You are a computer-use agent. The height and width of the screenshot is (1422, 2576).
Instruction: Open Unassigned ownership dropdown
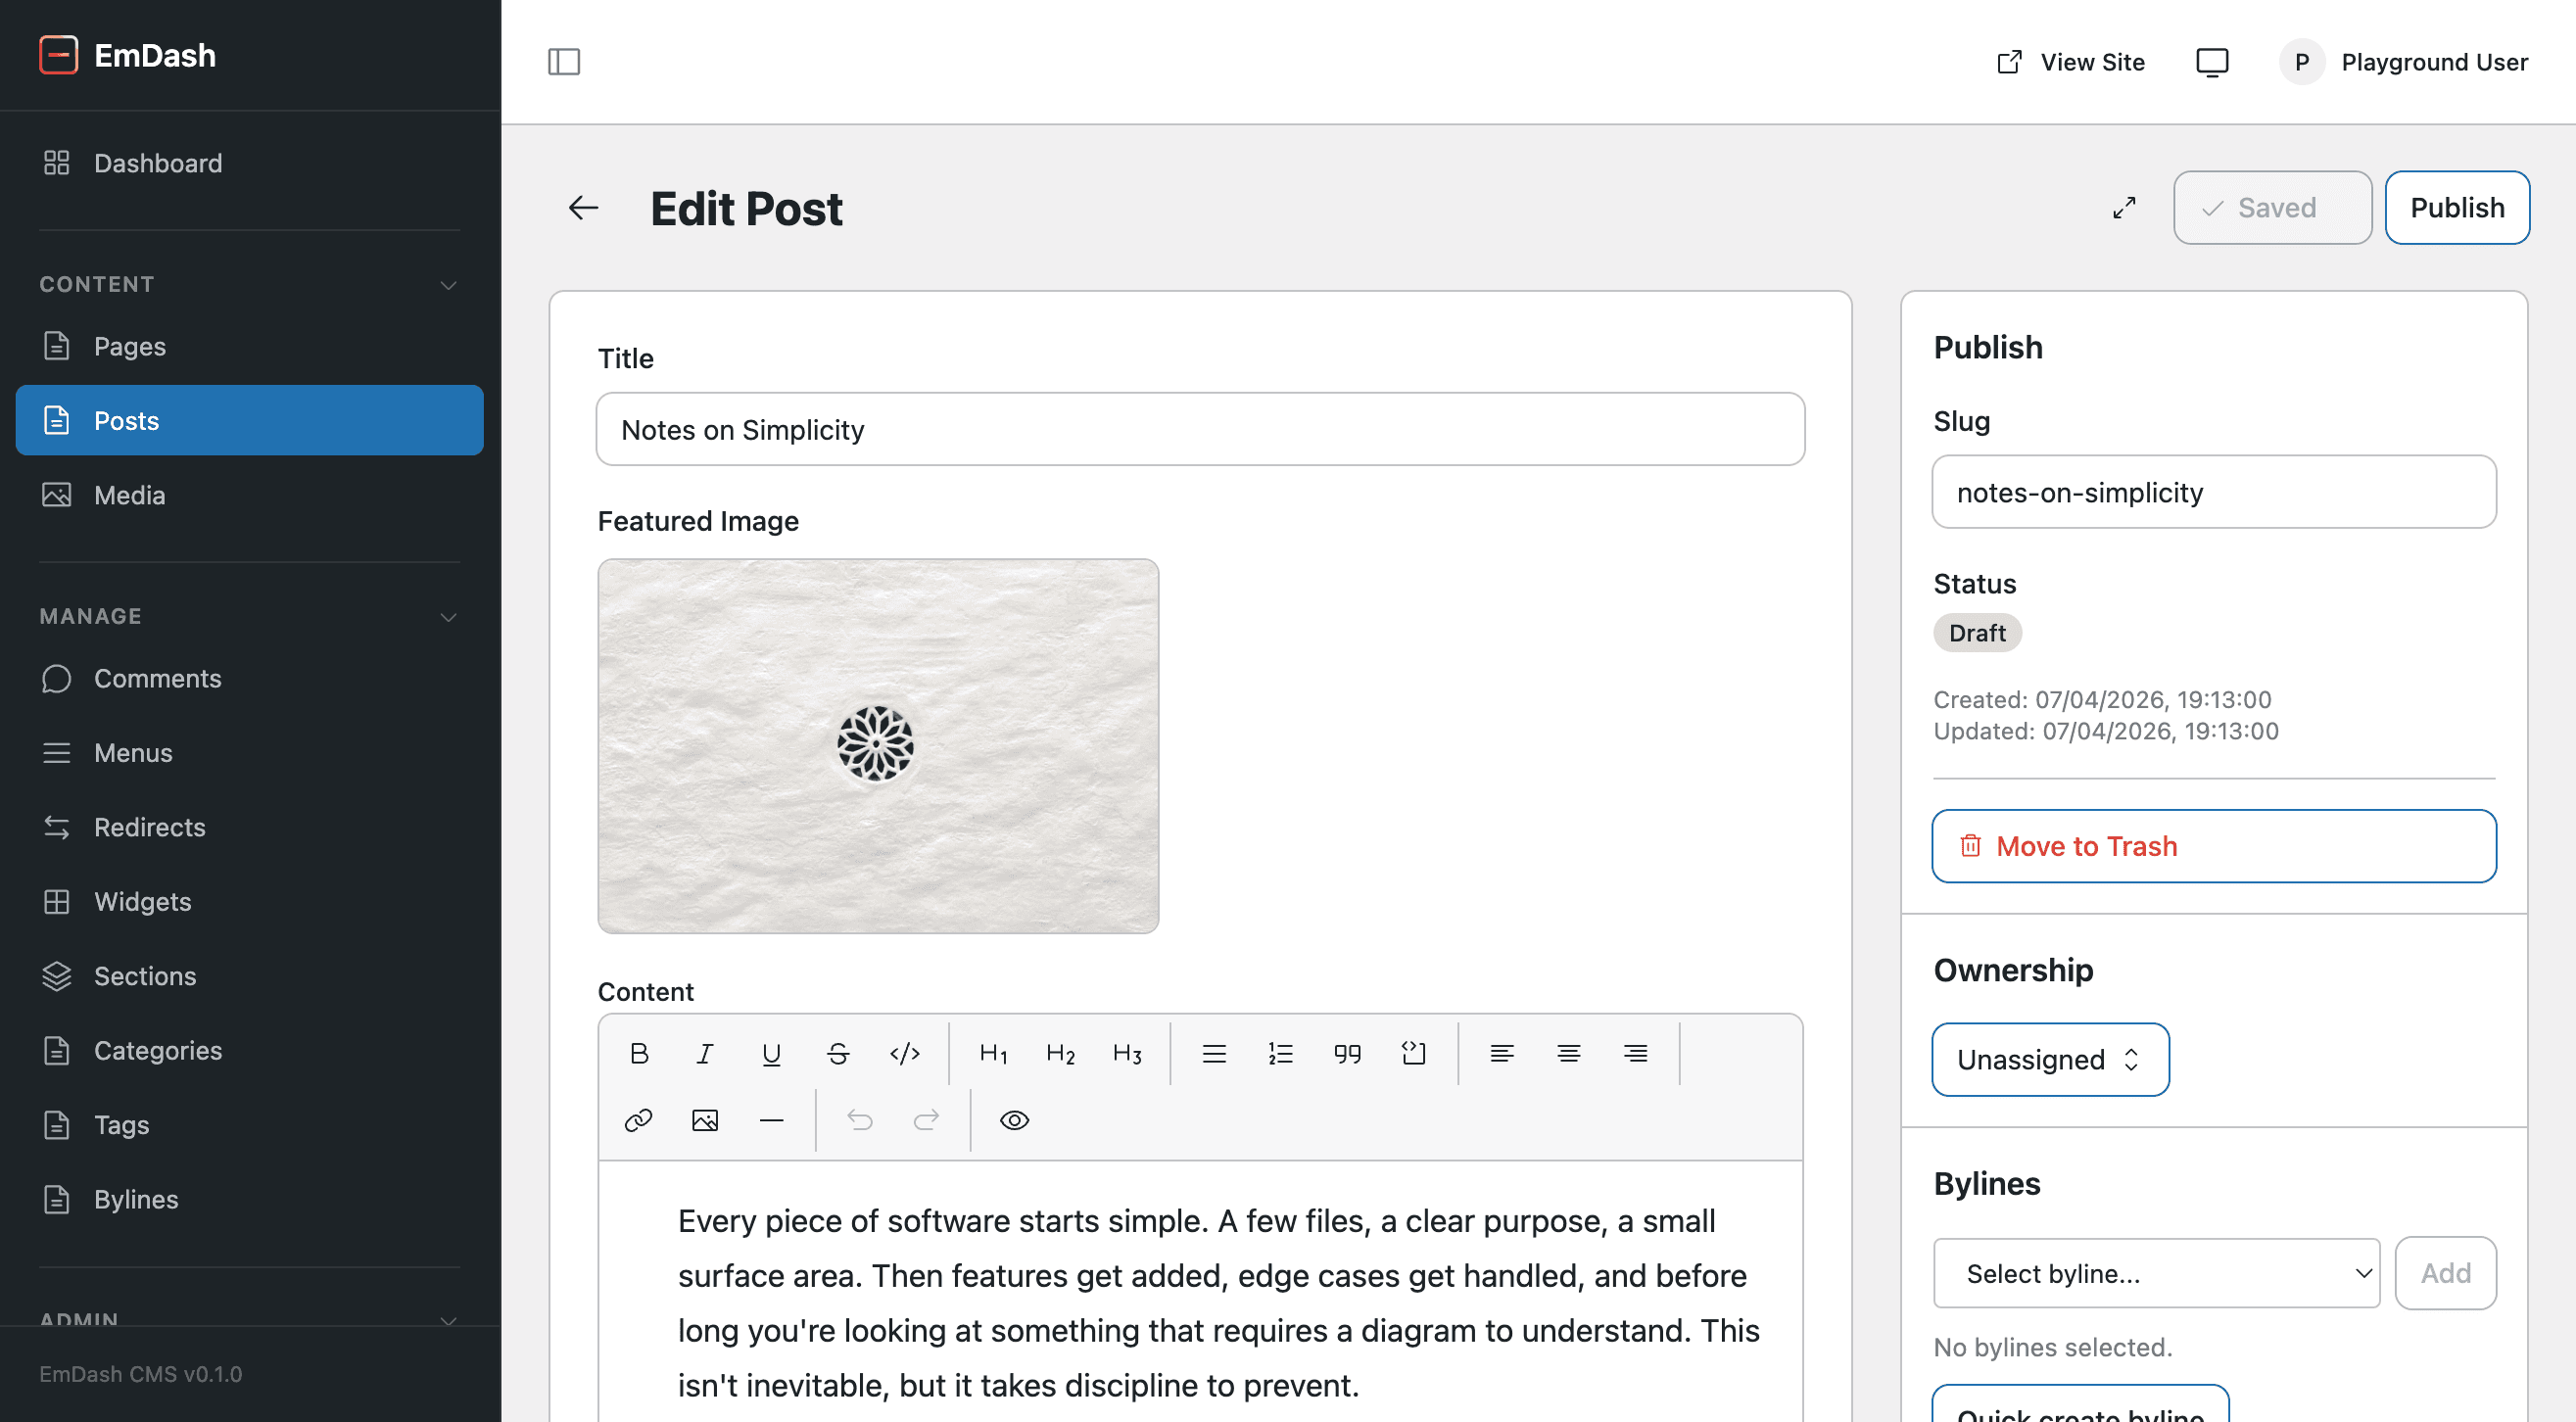click(2050, 1059)
